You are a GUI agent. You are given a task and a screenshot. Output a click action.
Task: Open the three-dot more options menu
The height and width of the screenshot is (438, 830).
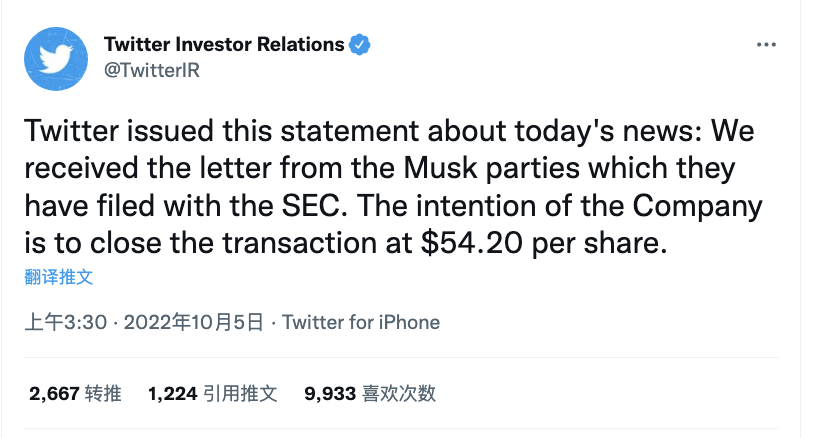tap(766, 45)
